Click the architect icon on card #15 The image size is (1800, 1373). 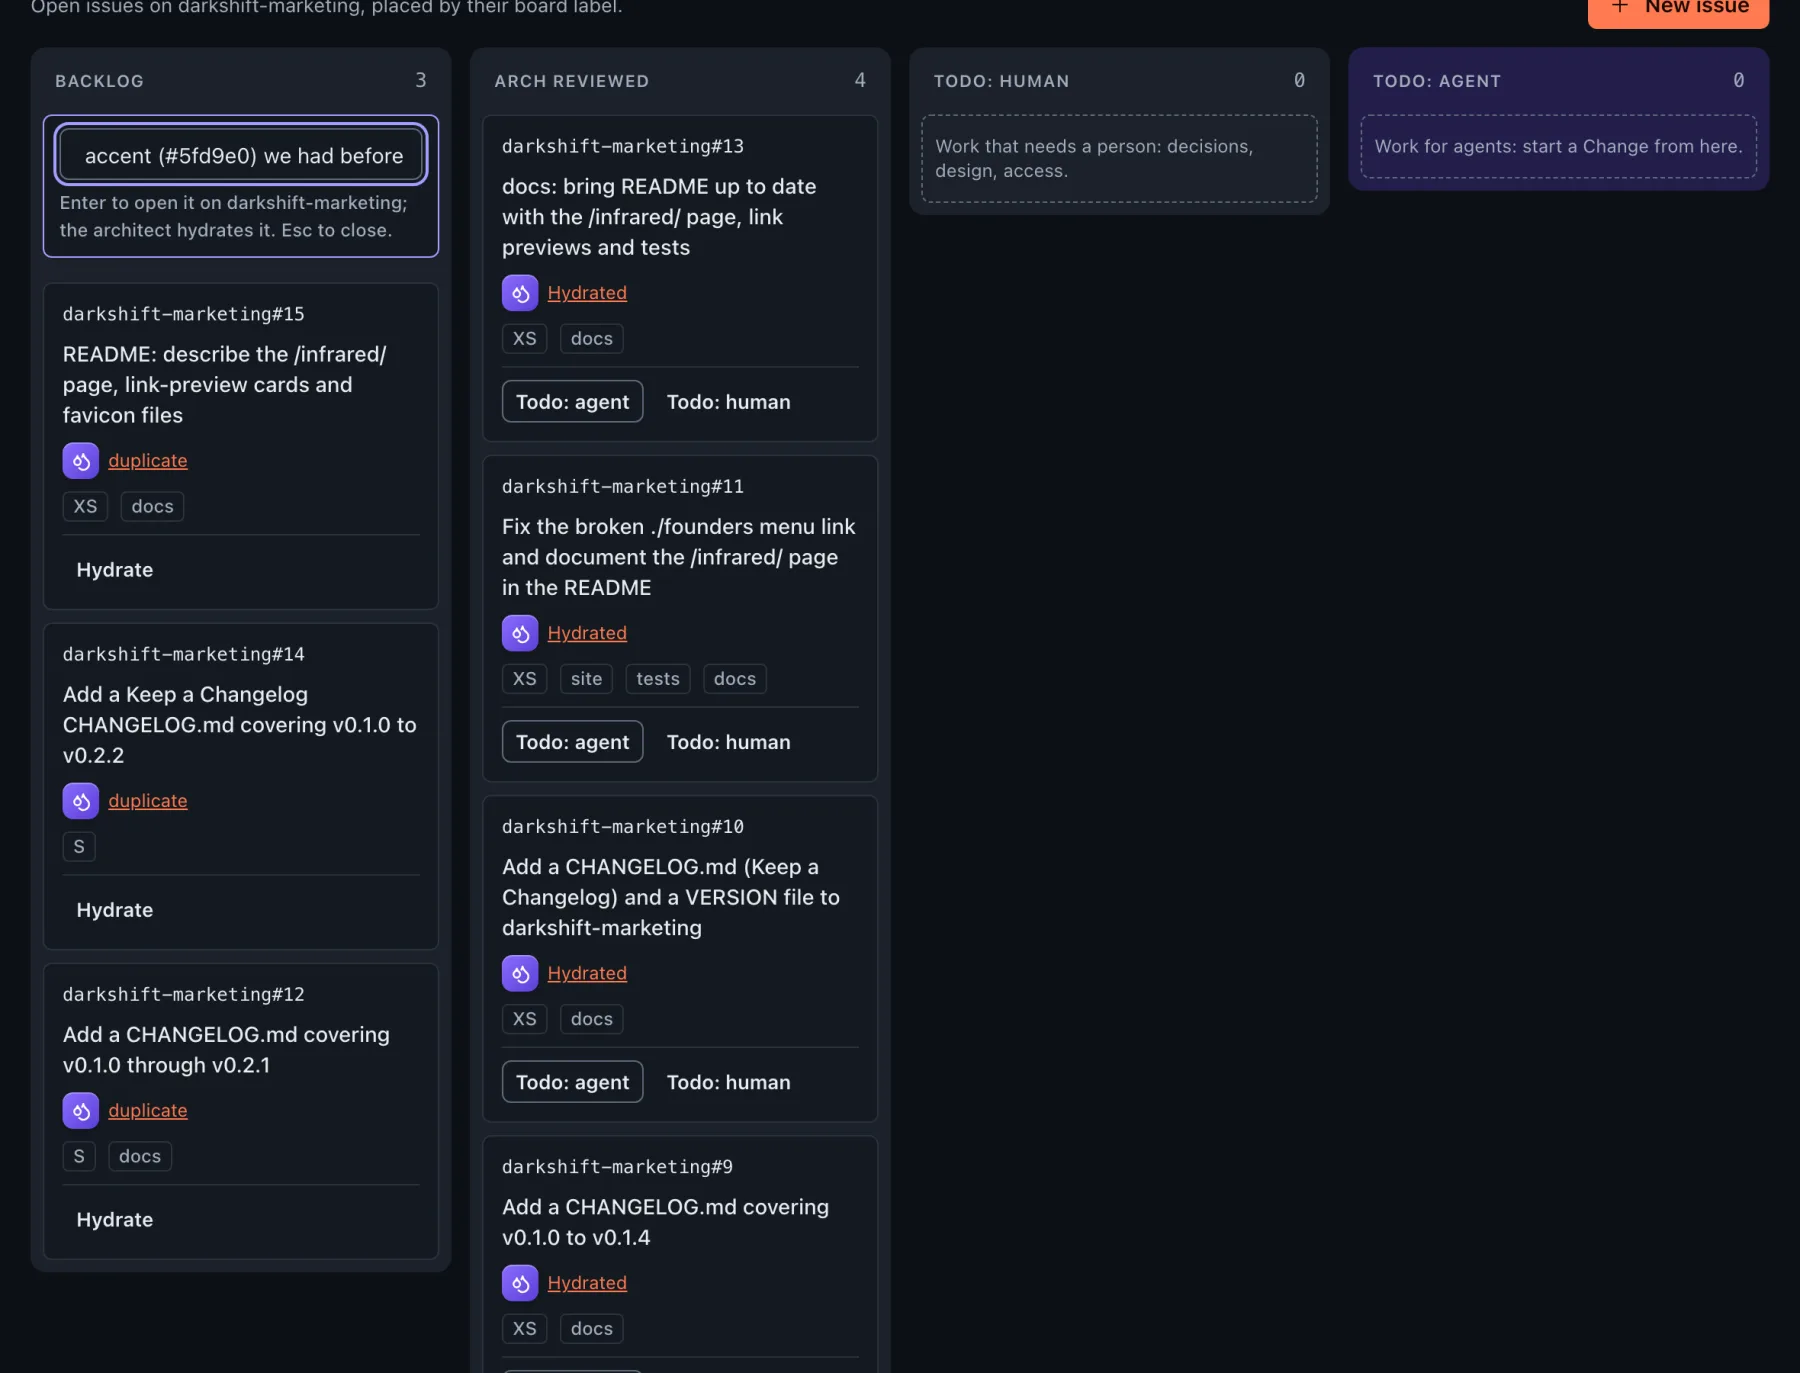pyautogui.click(x=80, y=461)
